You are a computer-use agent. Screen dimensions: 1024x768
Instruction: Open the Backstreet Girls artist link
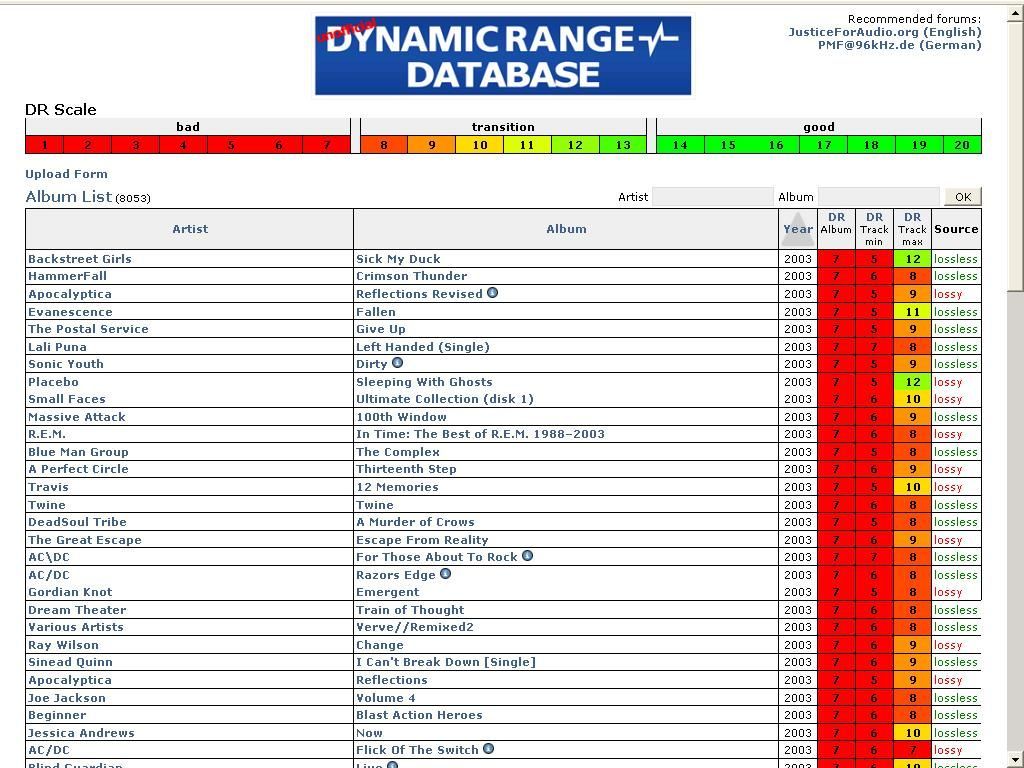pos(80,259)
